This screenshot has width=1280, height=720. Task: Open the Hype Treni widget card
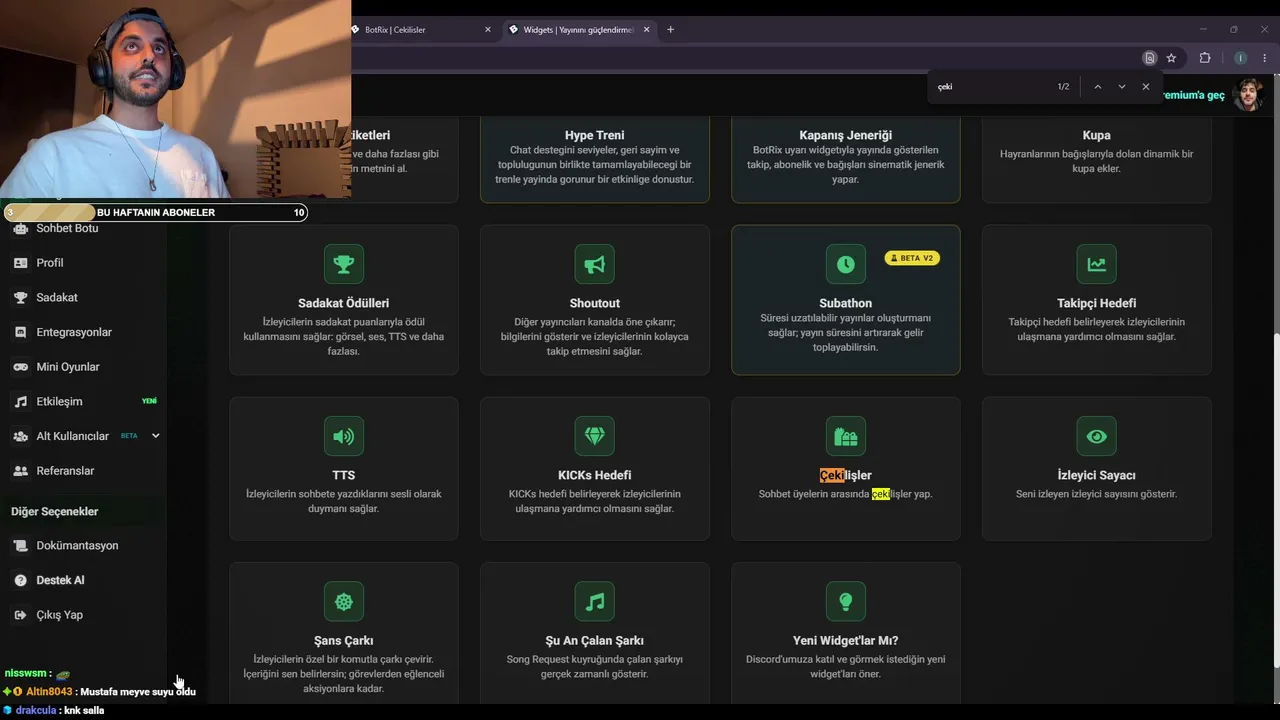595,159
